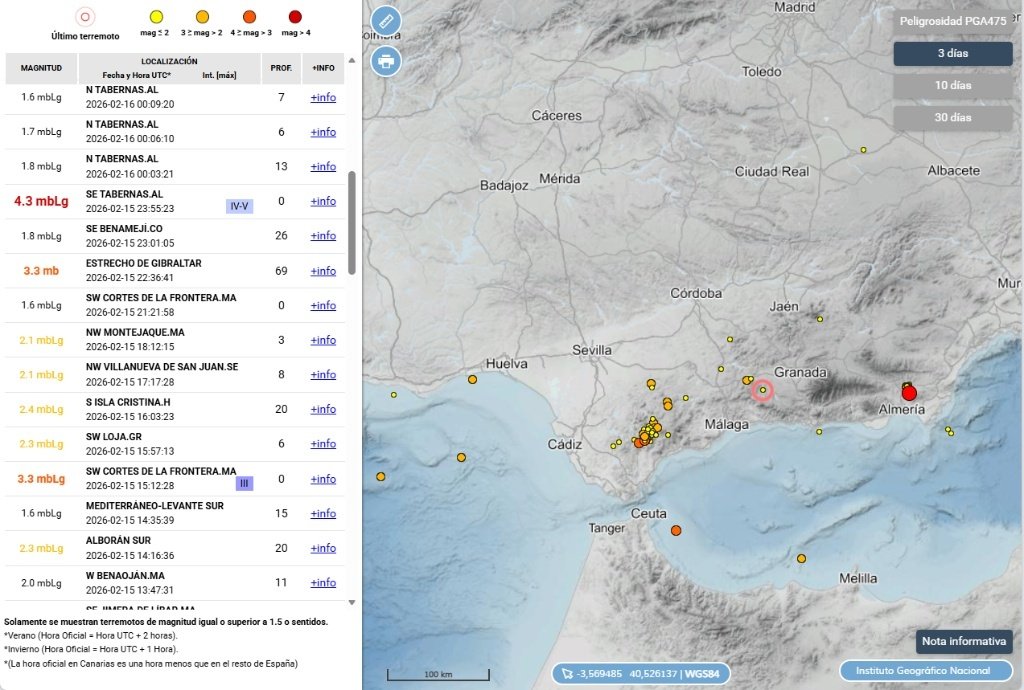This screenshot has height=690, width=1024.
Task: Keep the "3 días" range selected
Action: (x=951, y=54)
